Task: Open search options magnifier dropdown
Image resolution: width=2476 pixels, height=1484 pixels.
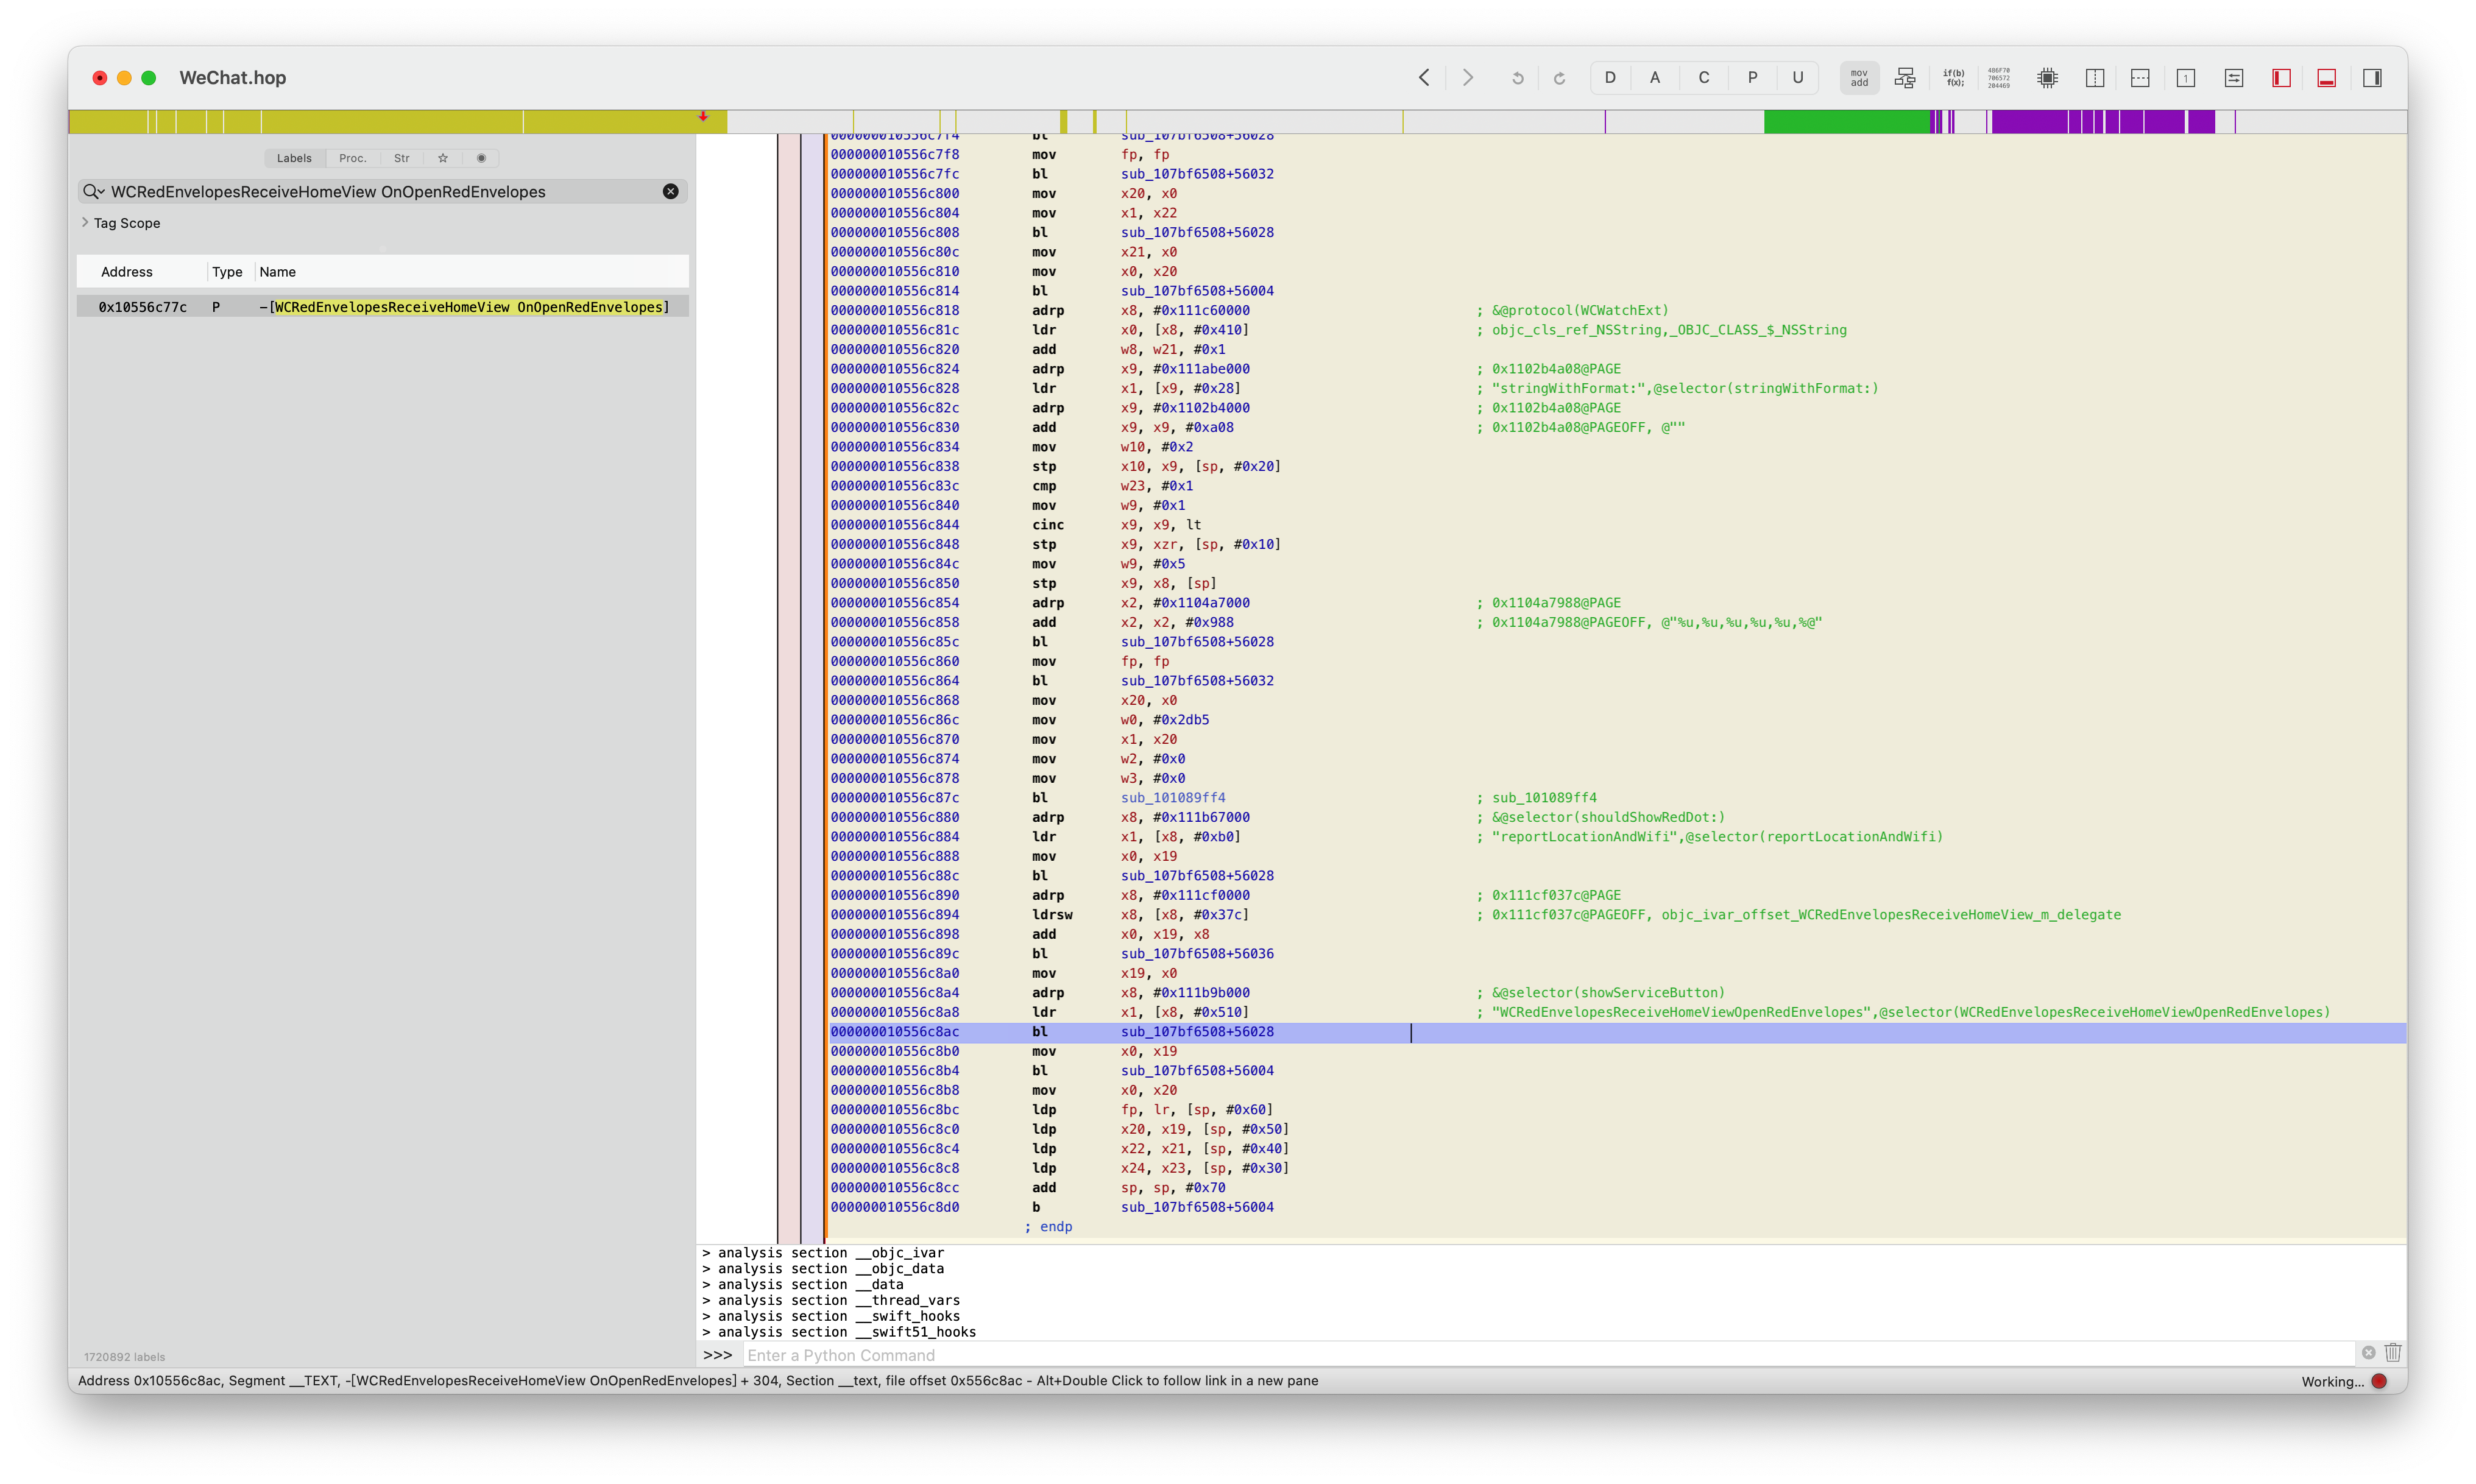Action: tap(94, 192)
